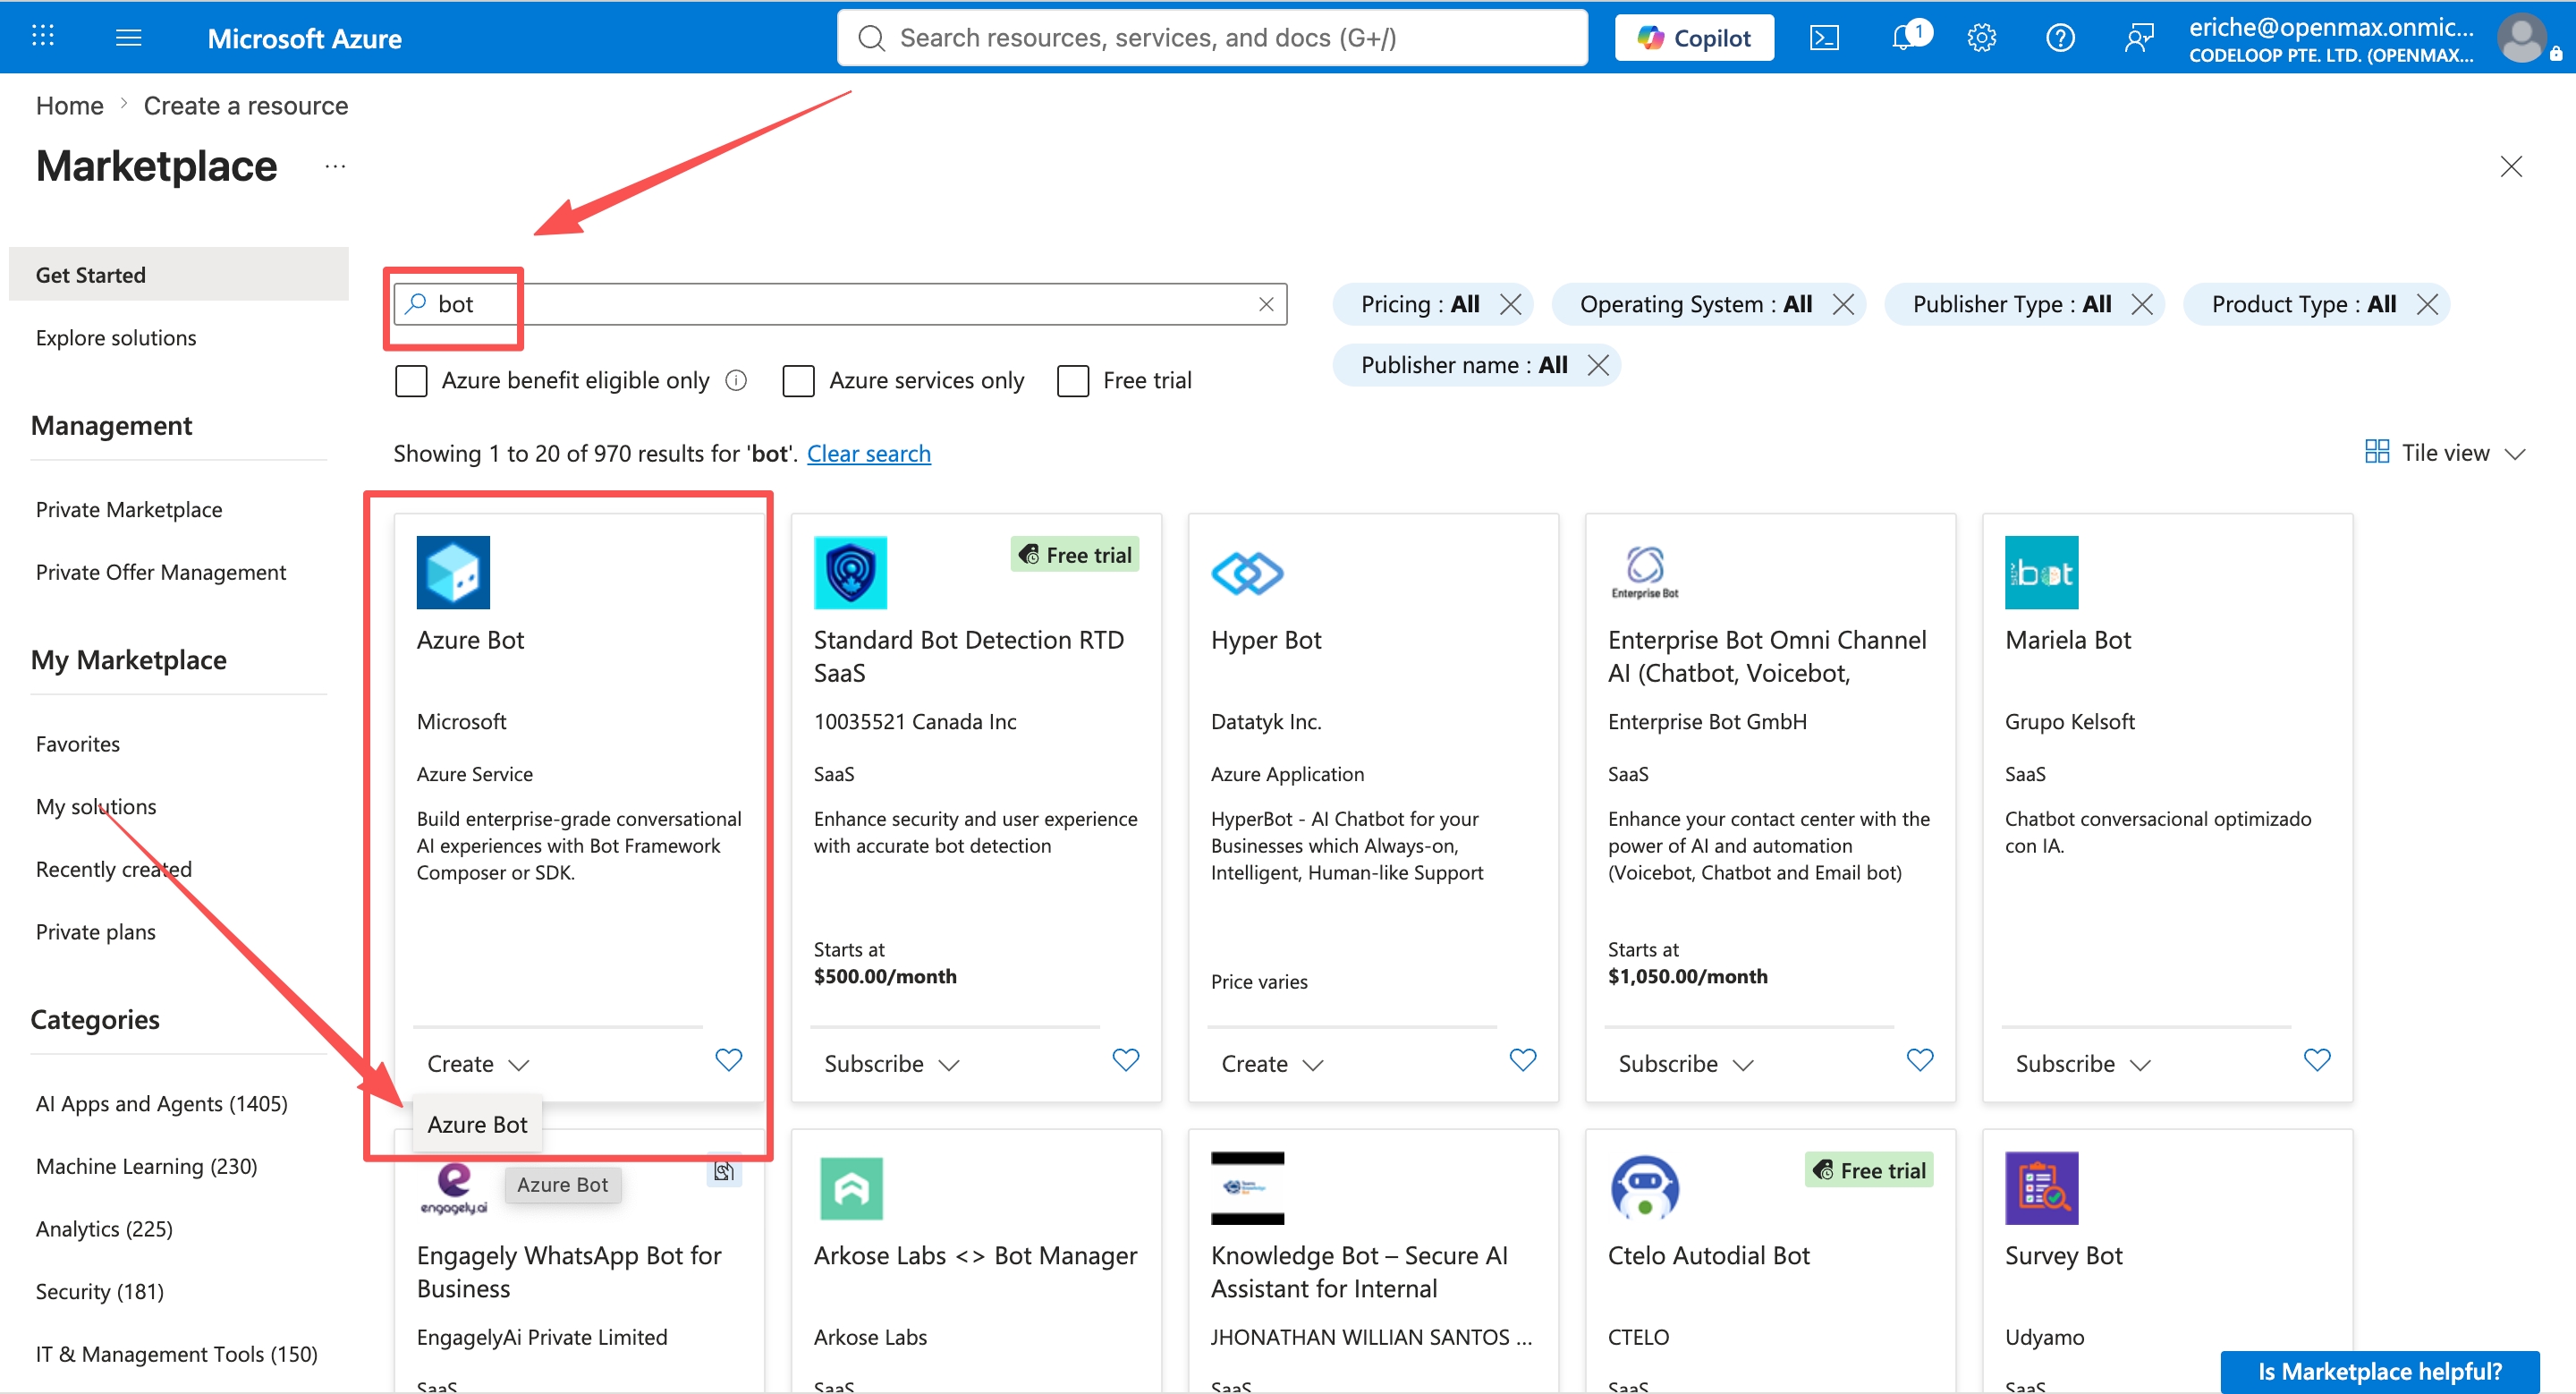
Task: Favorite the Azure Bot card with heart icon
Action: pos(729,1059)
